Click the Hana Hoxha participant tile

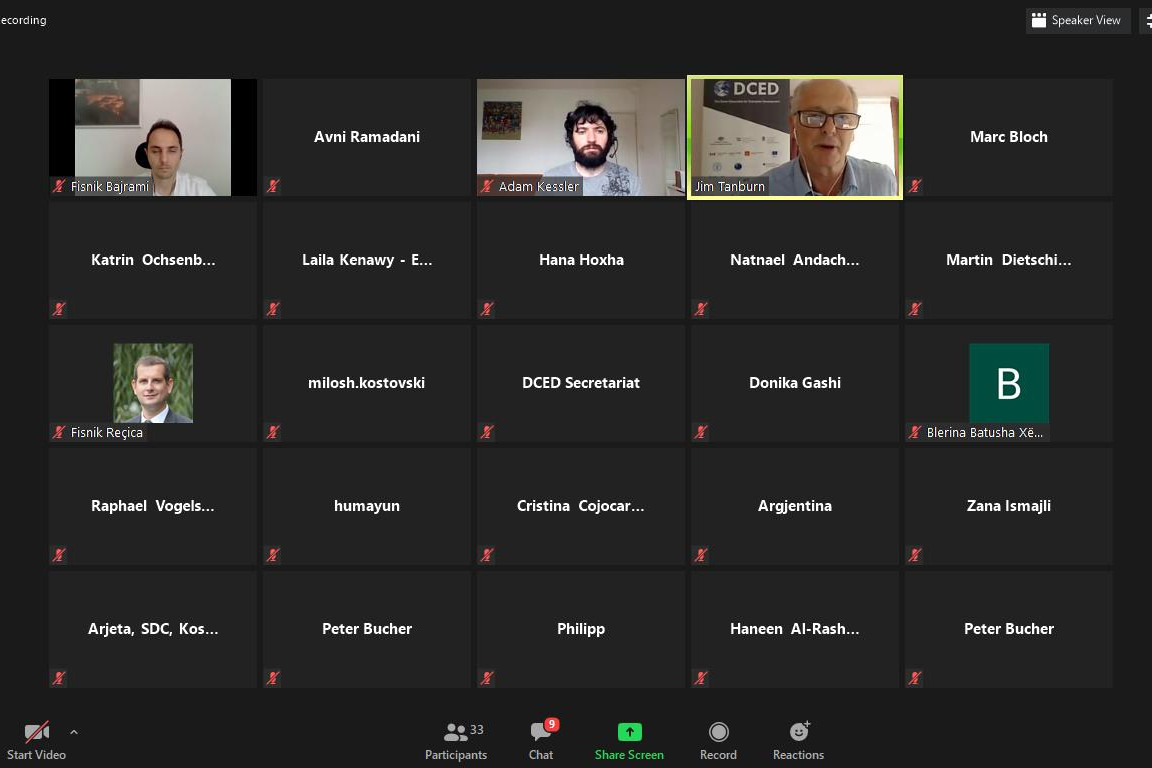click(580, 260)
